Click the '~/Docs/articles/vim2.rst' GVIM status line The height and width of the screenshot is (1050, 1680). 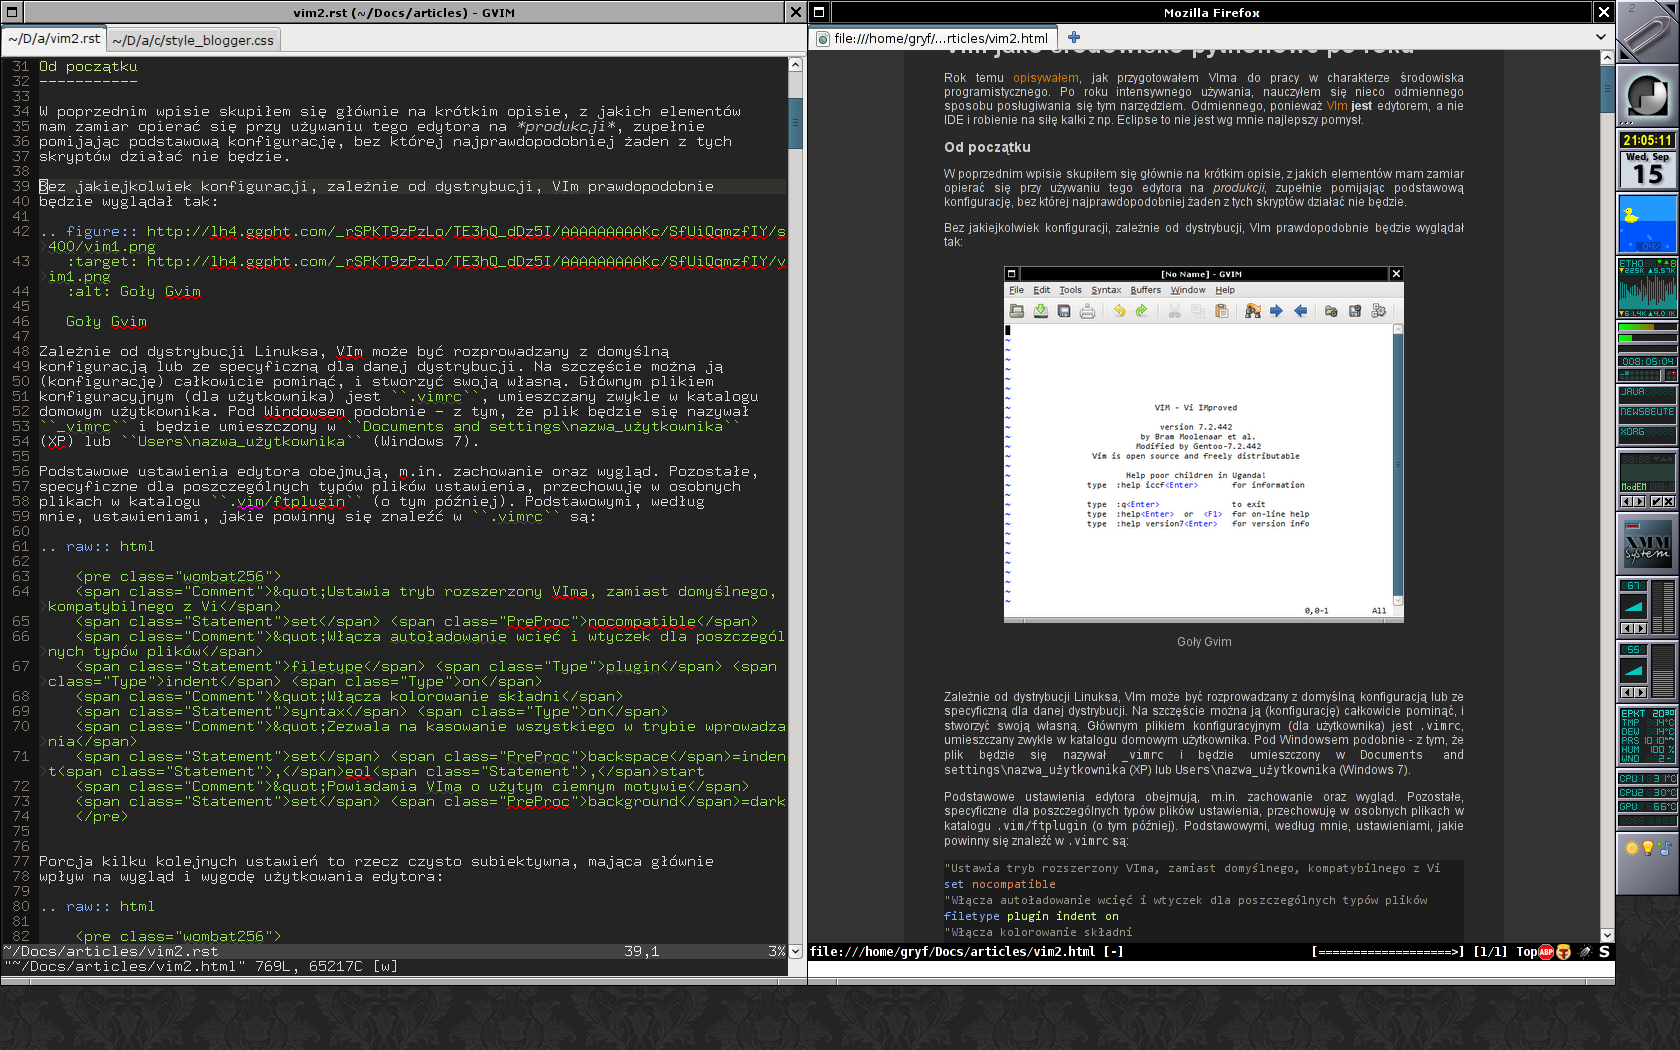click(x=111, y=952)
